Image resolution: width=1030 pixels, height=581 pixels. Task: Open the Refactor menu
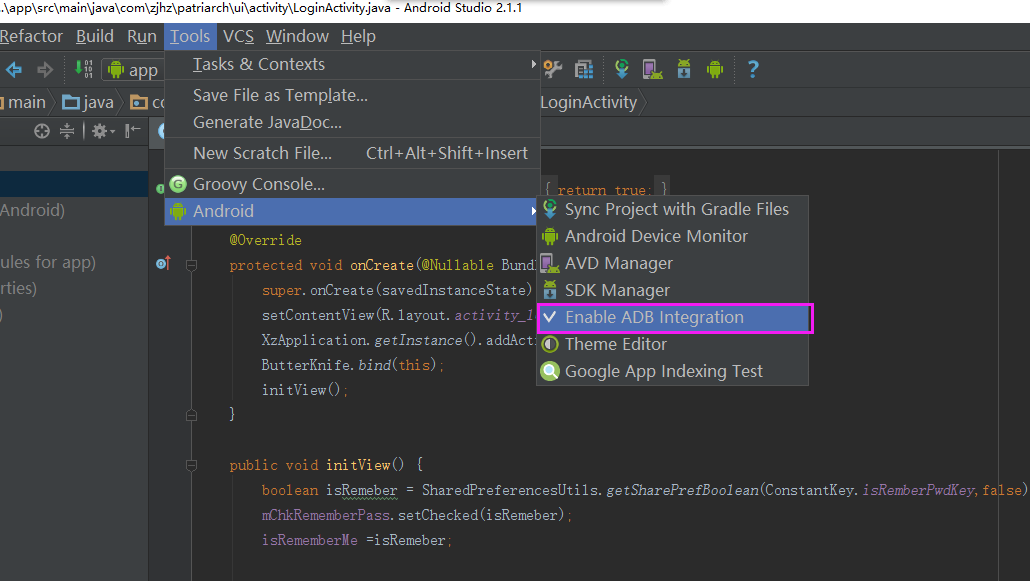pyautogui.click(x=31, y=36)
